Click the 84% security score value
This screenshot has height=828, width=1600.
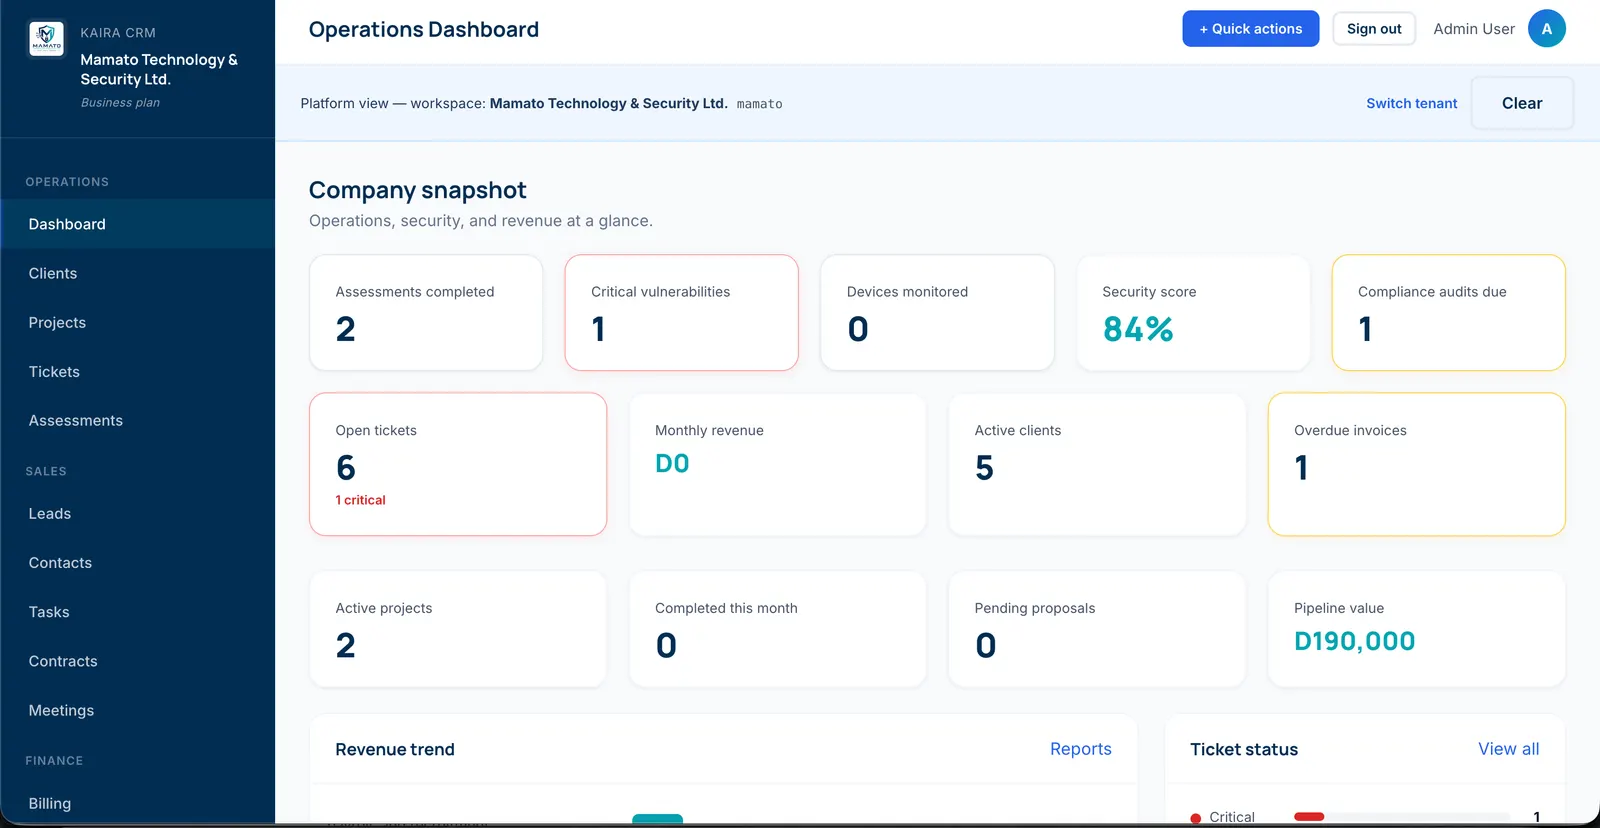tap(1138, 329)
